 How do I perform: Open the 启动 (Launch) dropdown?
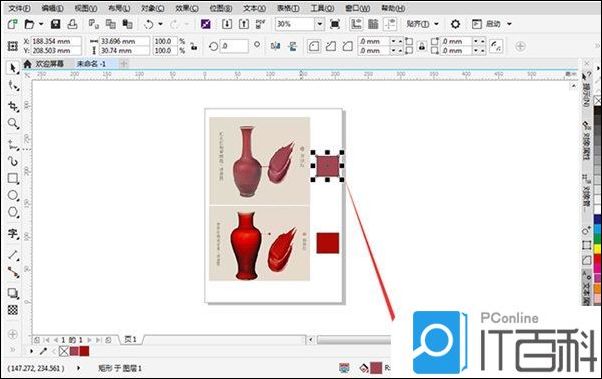tap(492, 24)
